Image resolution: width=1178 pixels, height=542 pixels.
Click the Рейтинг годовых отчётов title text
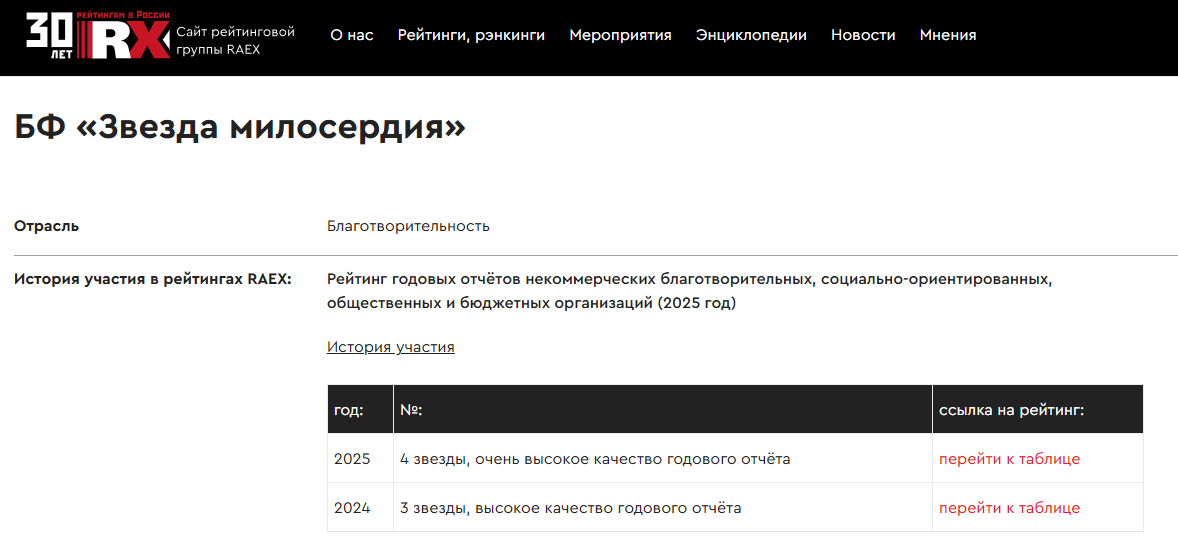tap(688, 292)
